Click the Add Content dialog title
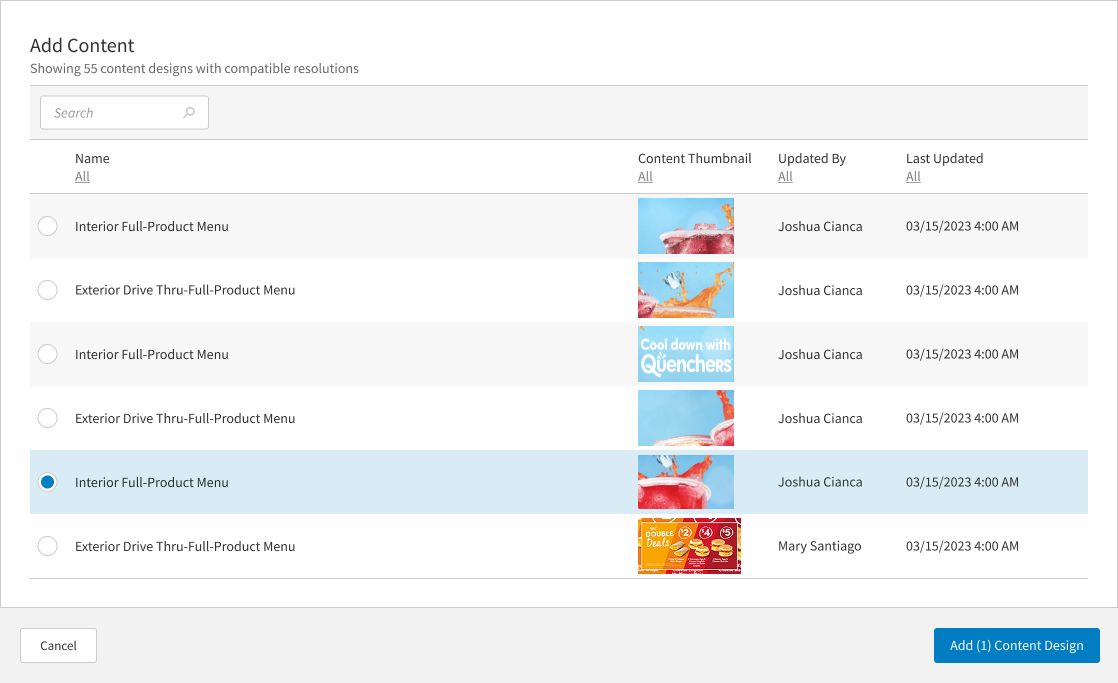Screen dimensions: 1118x683 [x=82, y=45]
